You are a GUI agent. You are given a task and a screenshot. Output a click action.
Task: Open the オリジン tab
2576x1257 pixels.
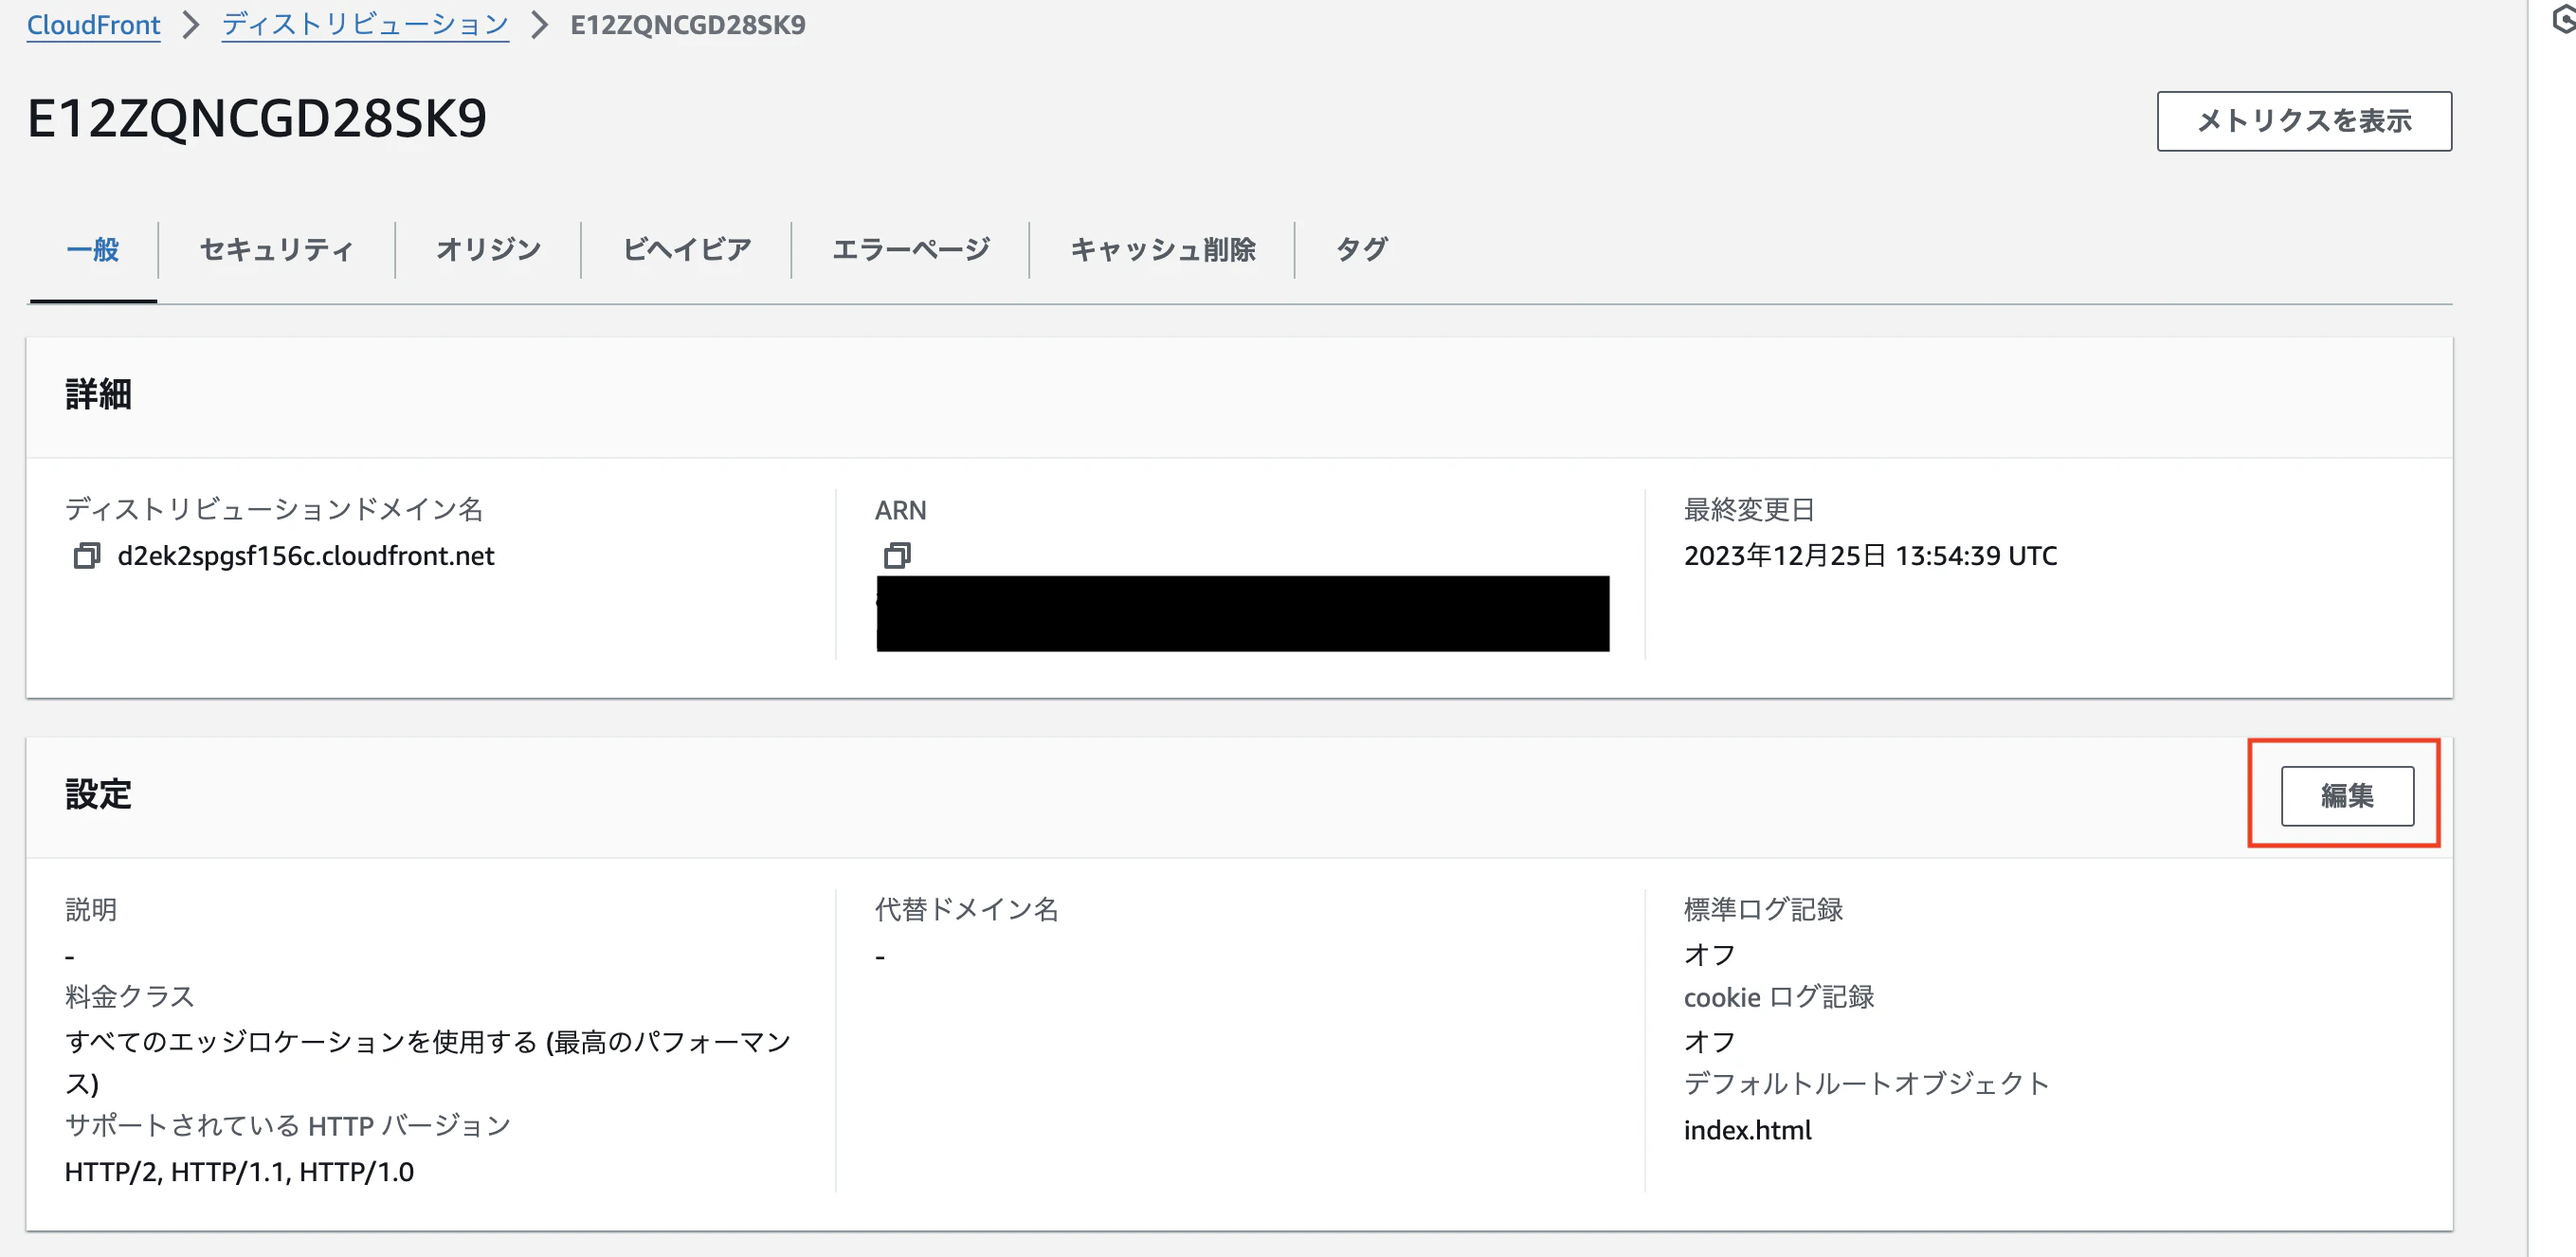coord(488,250)
